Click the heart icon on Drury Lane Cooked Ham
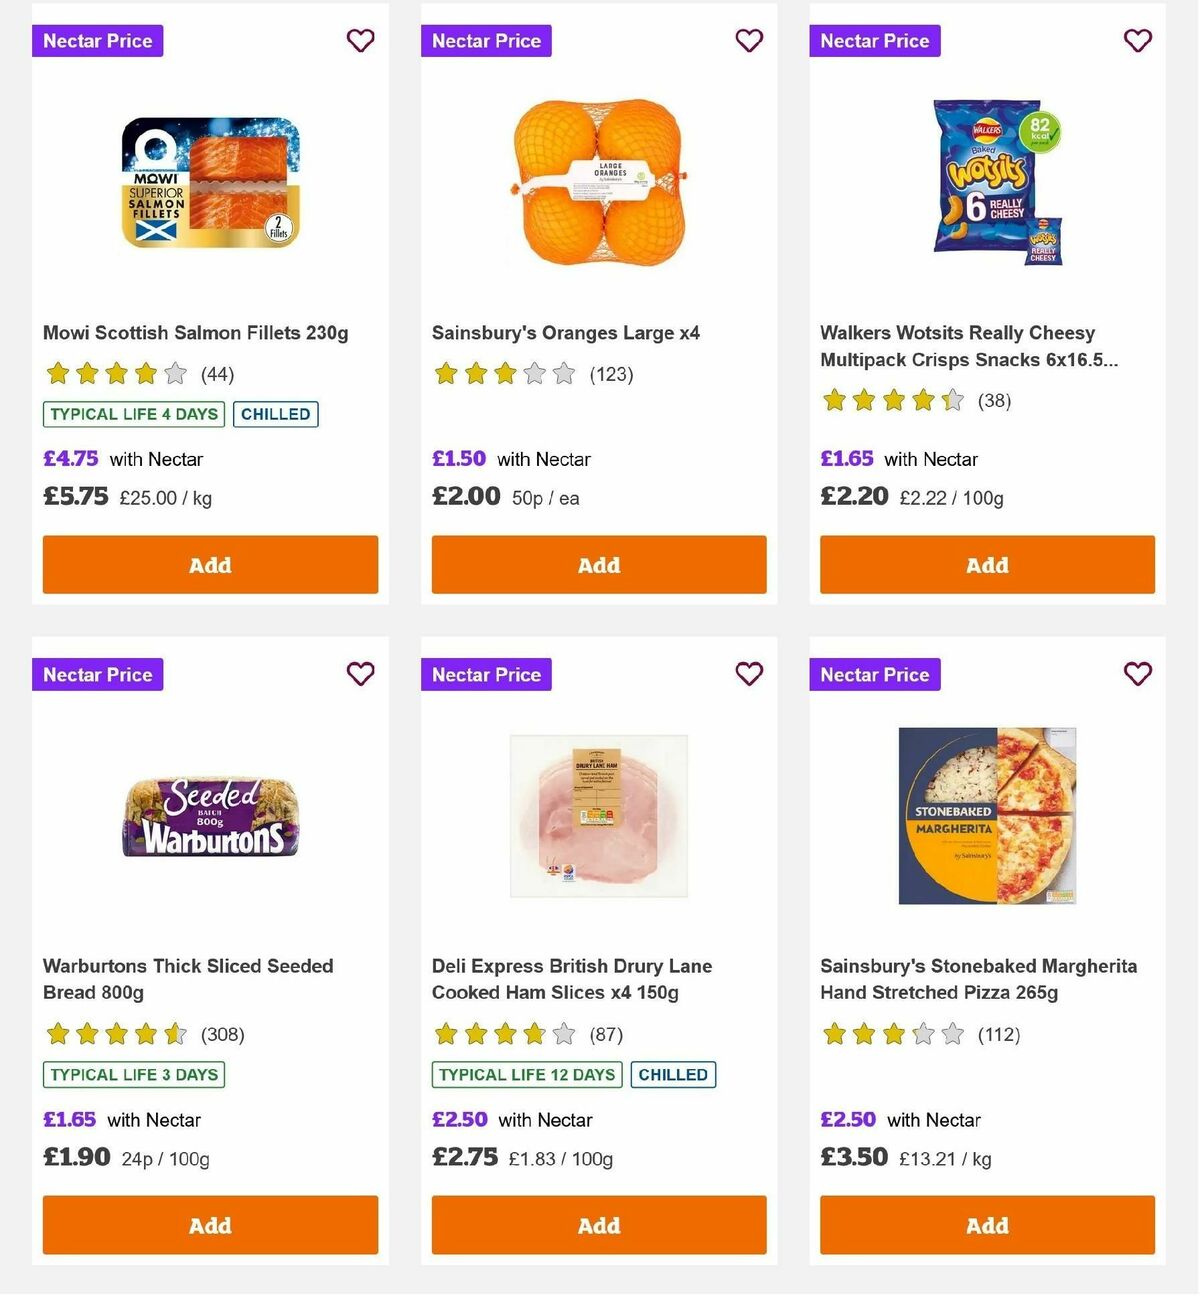 (x=749, y=675)
